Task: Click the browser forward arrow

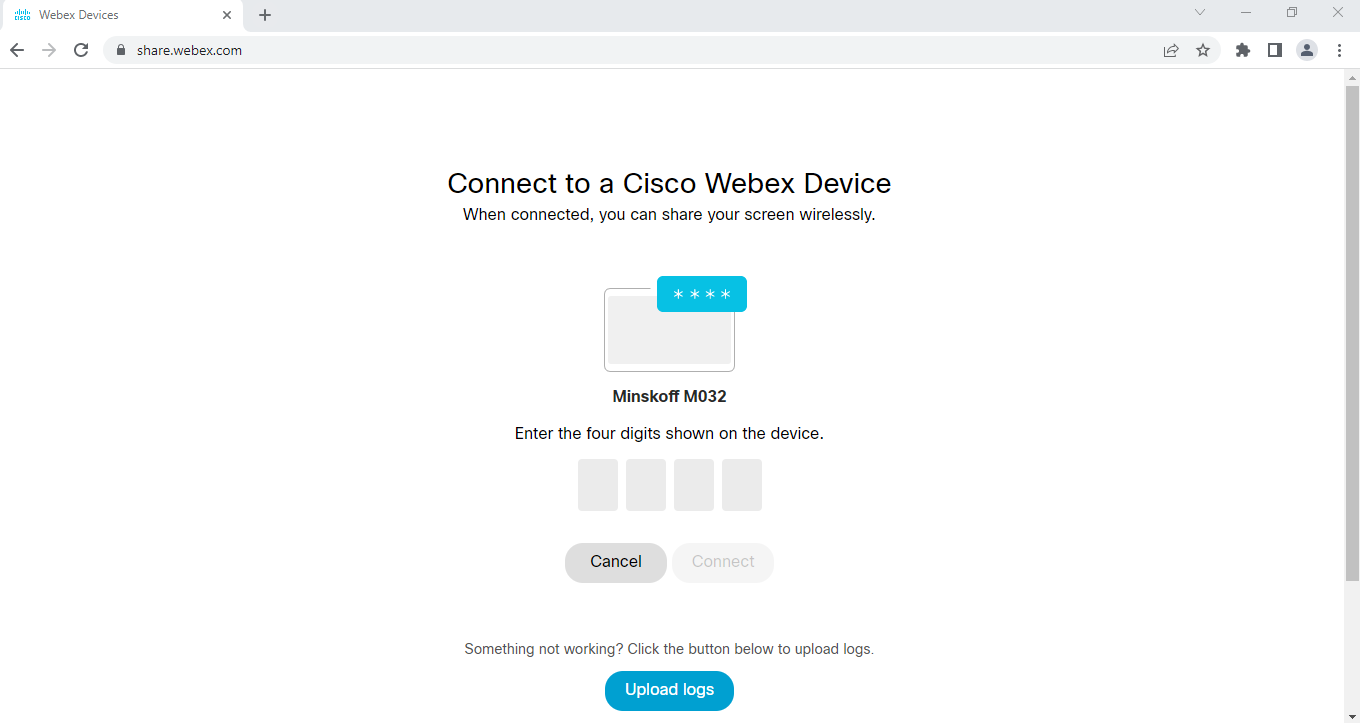Action: tap(49, 50)
